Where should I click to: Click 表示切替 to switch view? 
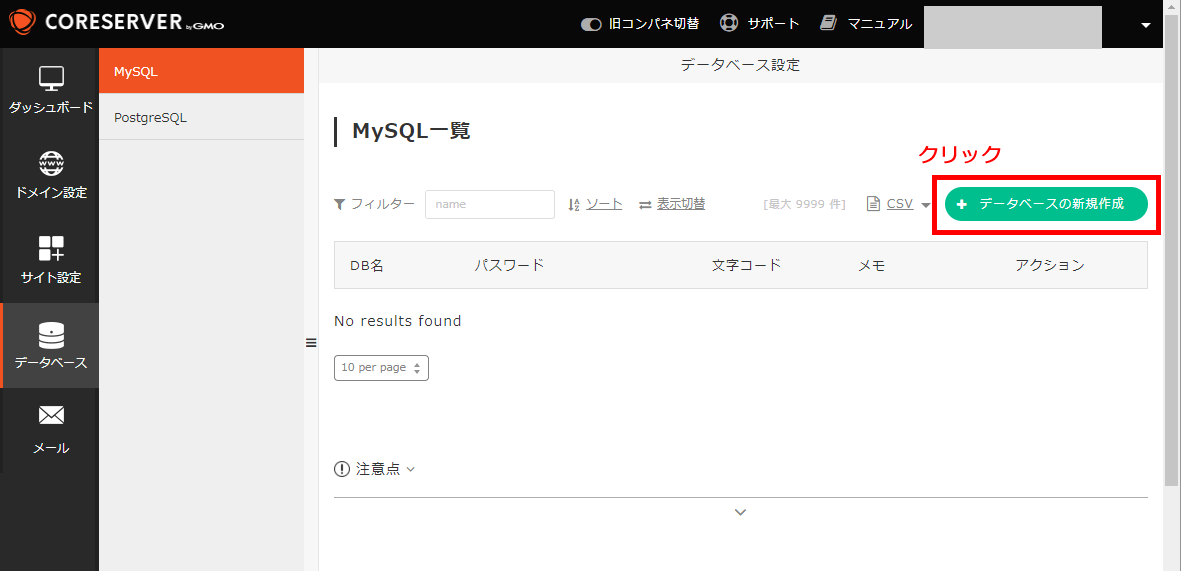tap(680, 204)
